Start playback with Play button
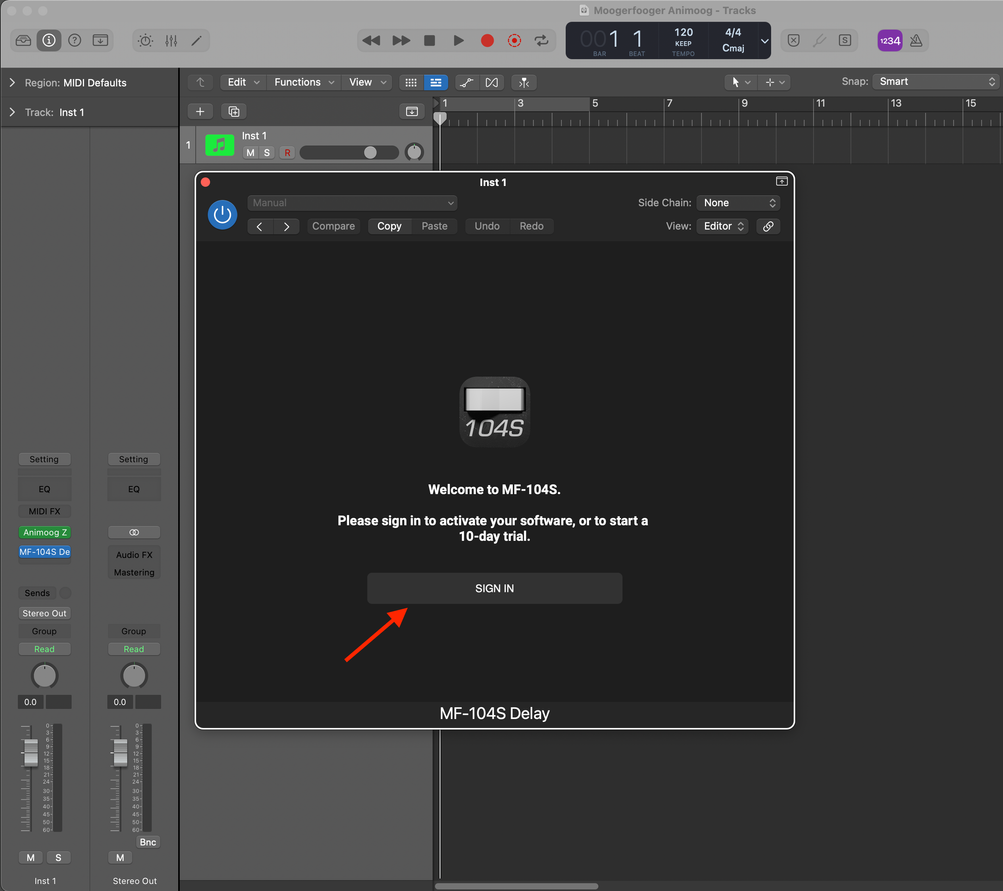The height and width of the screenshot is (891, 1003). (459, 40)
